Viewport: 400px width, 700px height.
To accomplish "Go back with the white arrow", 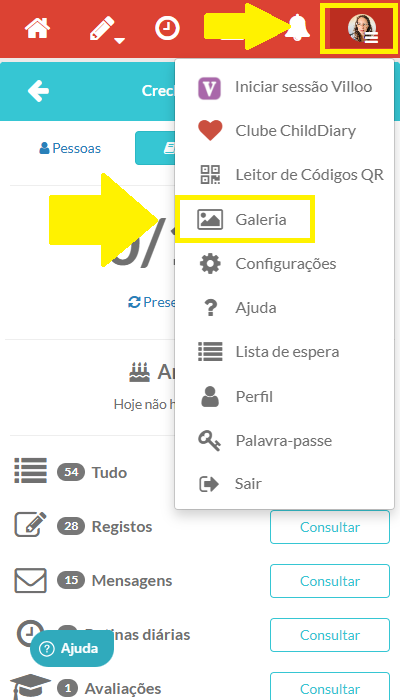I will tap(38, 91).
